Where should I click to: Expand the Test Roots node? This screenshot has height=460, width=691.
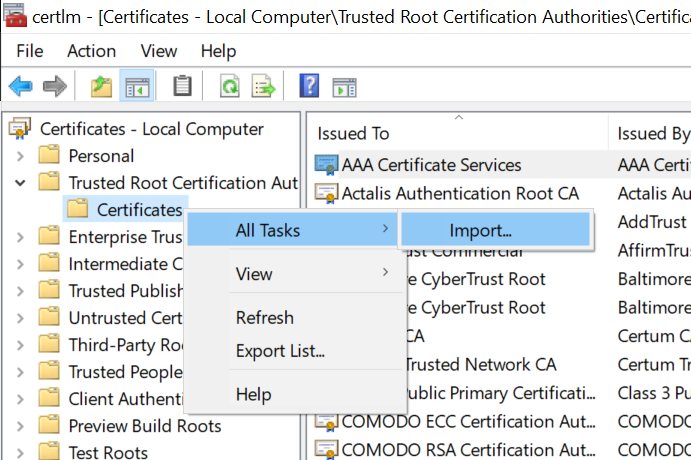[x=20, y=453]
